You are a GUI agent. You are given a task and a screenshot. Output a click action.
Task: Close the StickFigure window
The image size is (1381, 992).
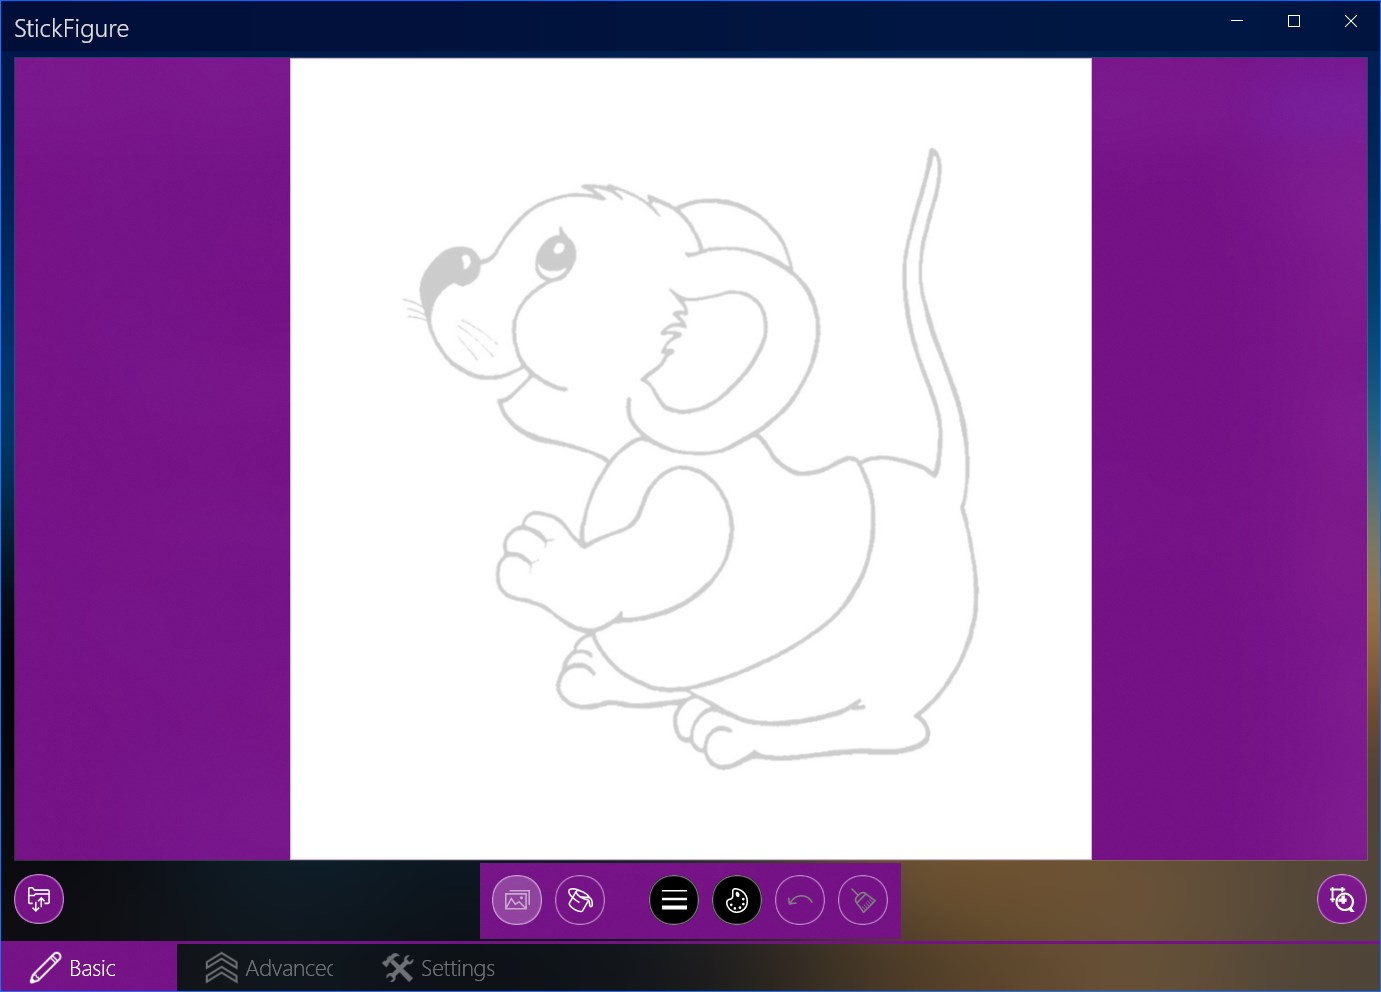(1351, 21)
